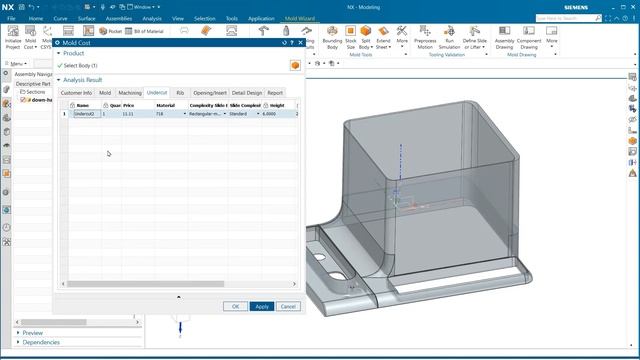
Task: Click the Pocket tool icon
Action: [111, 31]
